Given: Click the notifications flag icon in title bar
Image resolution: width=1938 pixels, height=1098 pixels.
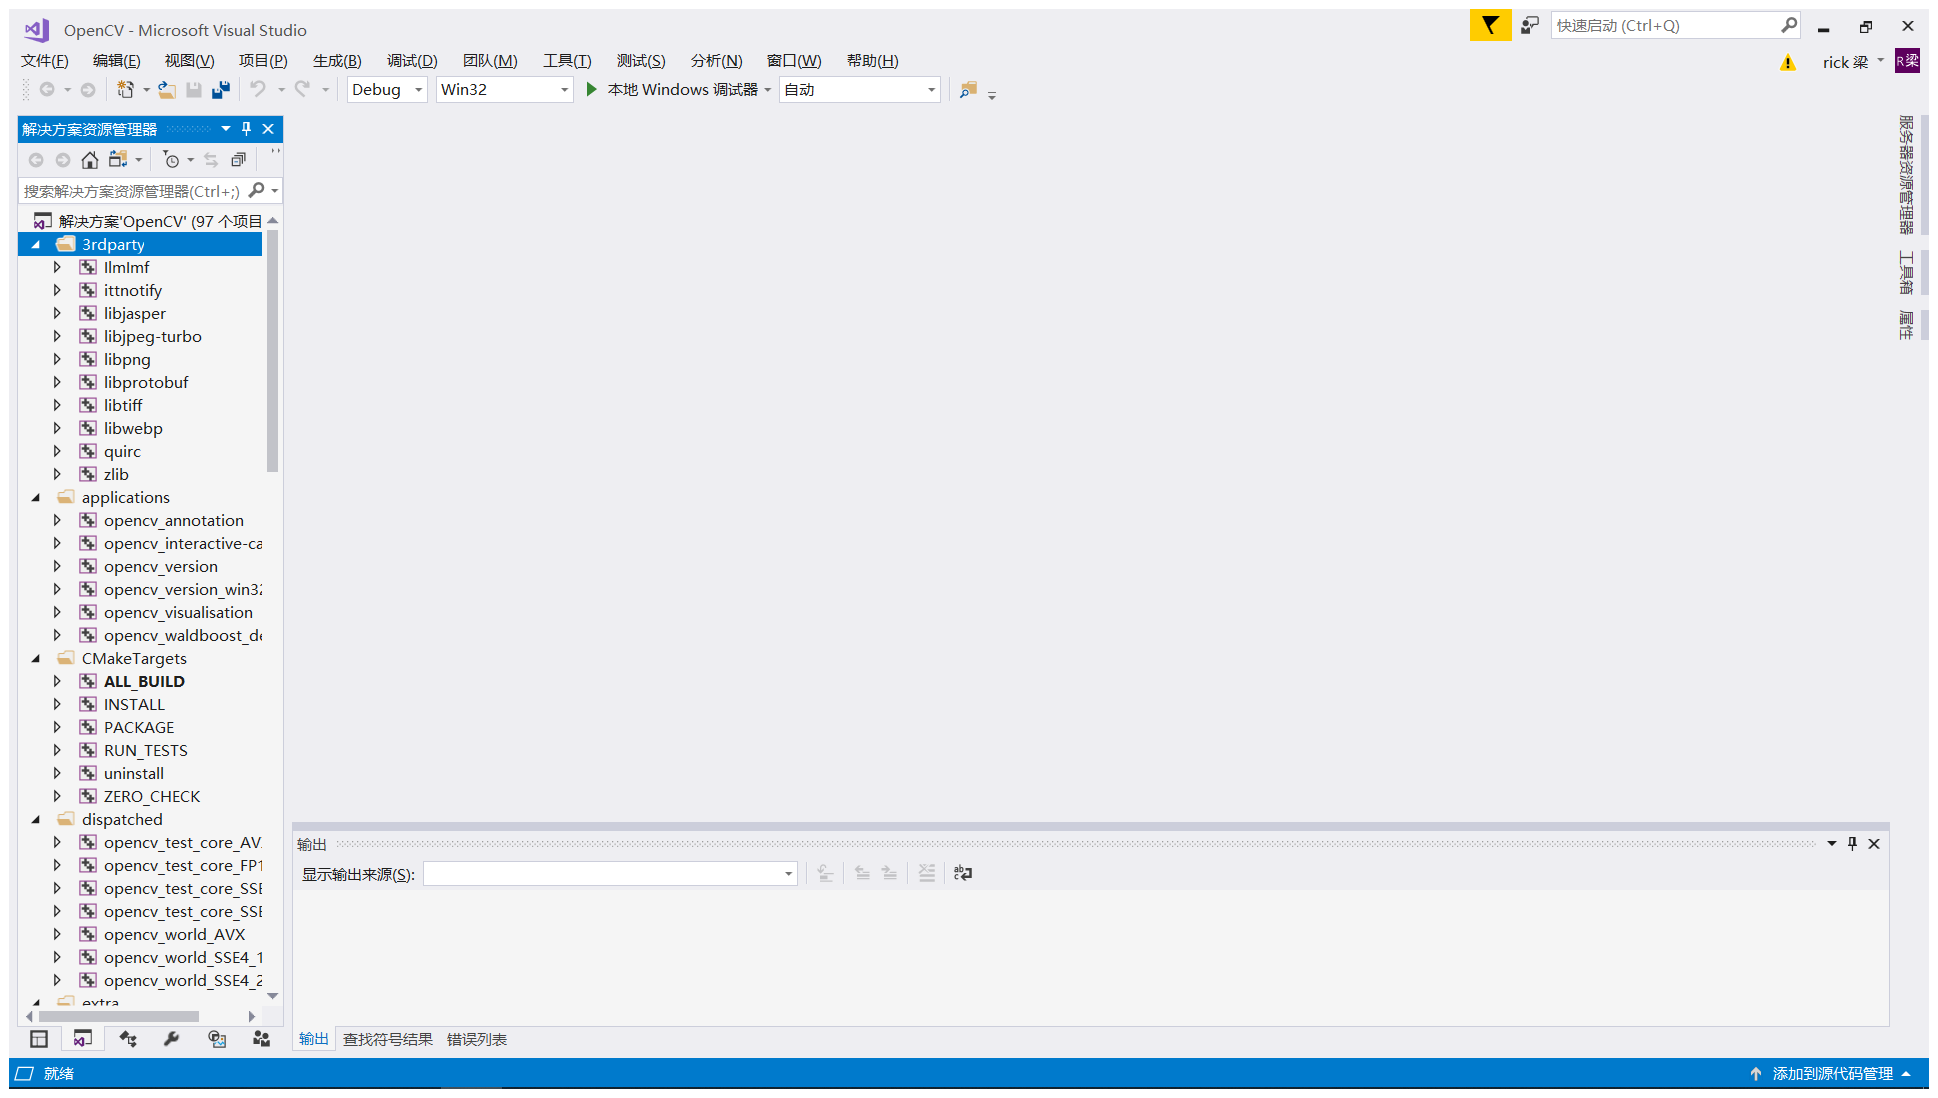Looking at the screenshot, I should tap(1490, 26).
